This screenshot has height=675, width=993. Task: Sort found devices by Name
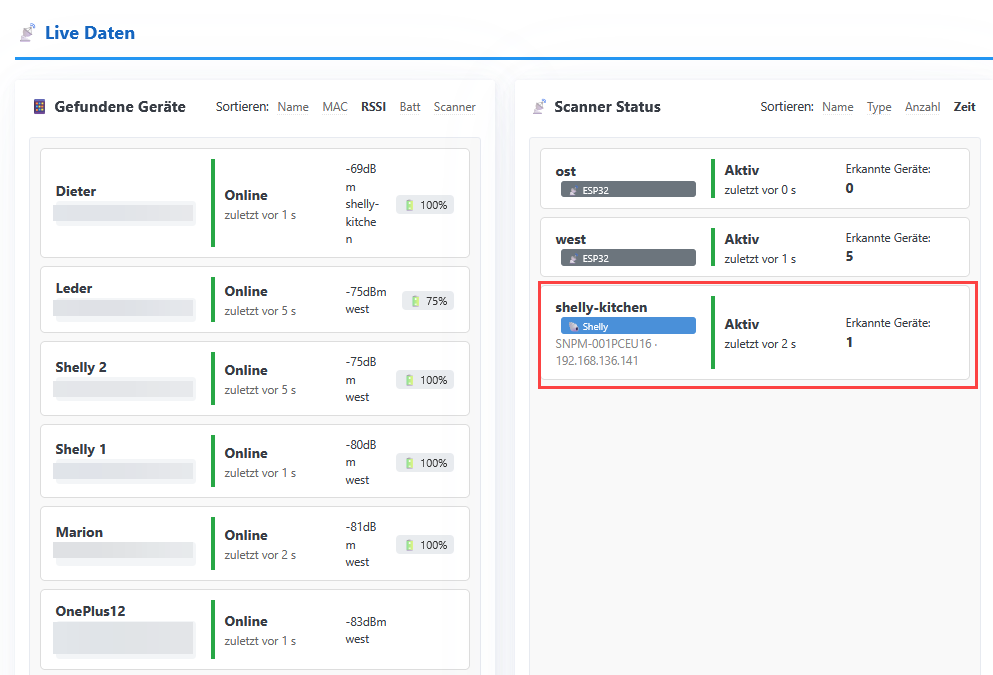[x=293, y=107]
